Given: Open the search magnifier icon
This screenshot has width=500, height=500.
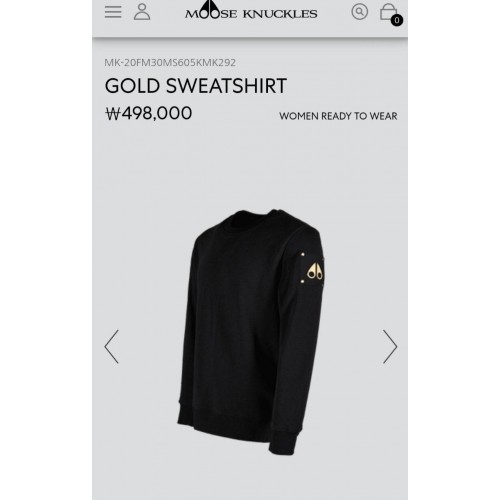Looking at the screenshot, I should pos(360,12).
